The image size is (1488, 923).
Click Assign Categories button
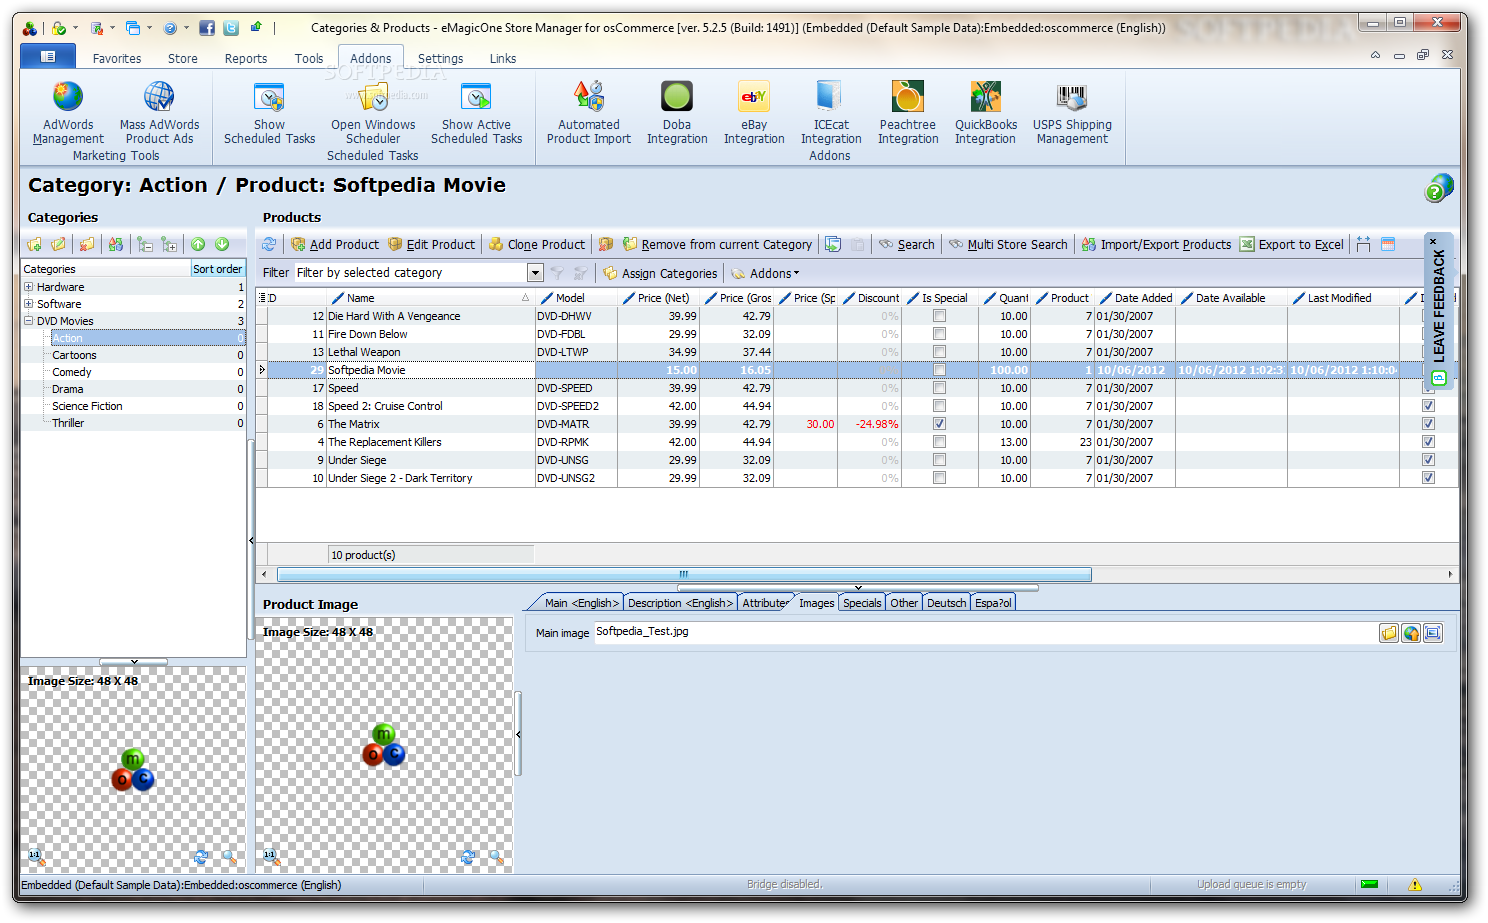660,273
